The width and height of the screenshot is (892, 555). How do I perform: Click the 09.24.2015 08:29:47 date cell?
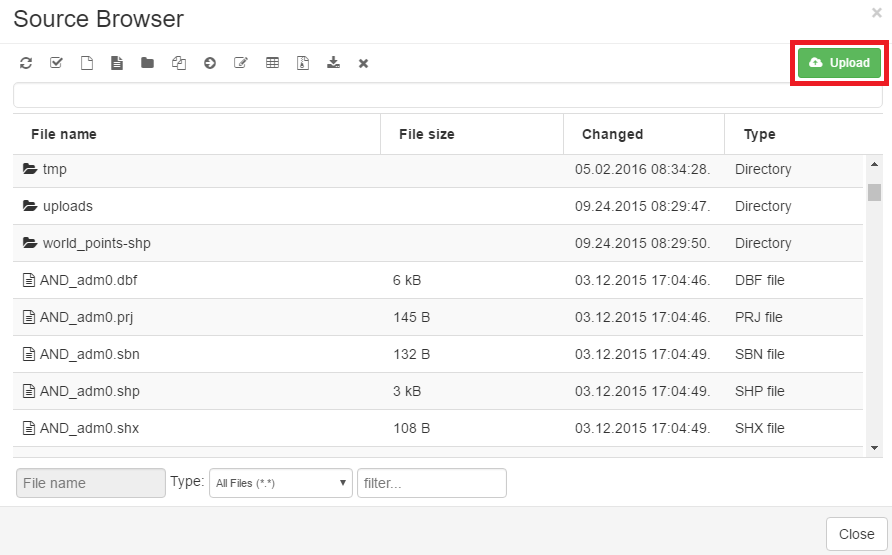point(642,206)
